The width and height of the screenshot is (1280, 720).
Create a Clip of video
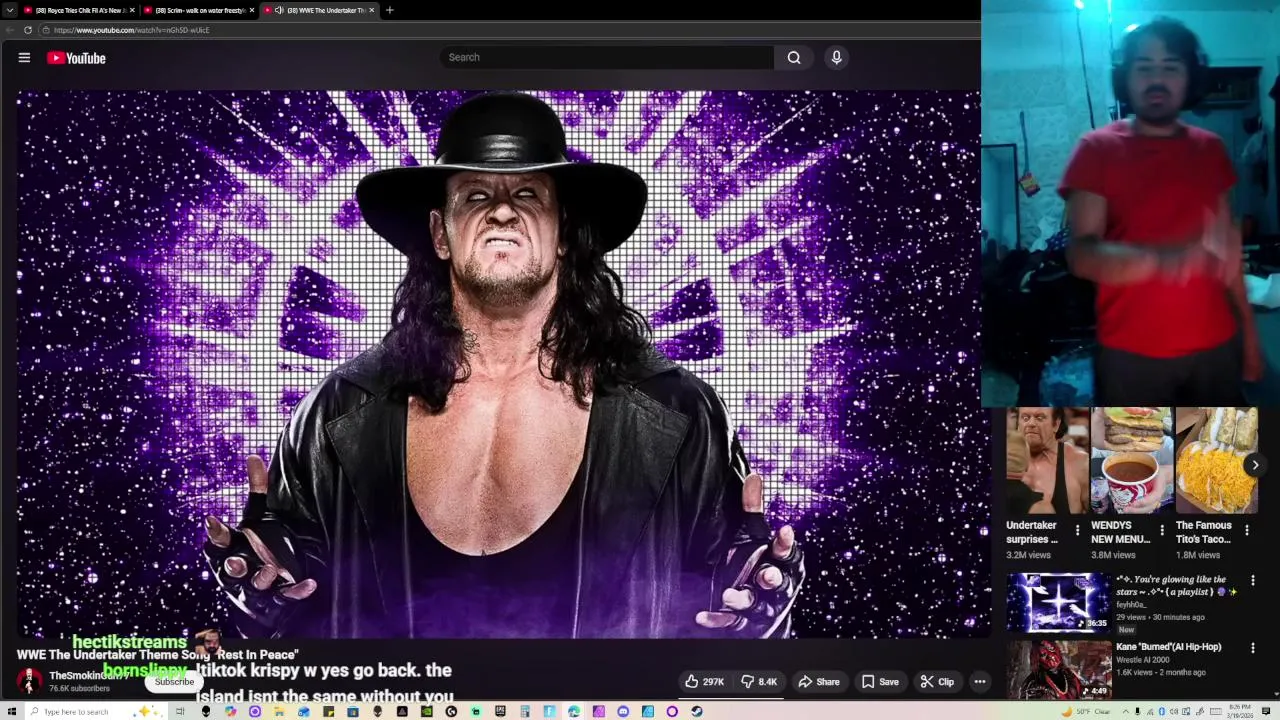[x=937, y=682]
